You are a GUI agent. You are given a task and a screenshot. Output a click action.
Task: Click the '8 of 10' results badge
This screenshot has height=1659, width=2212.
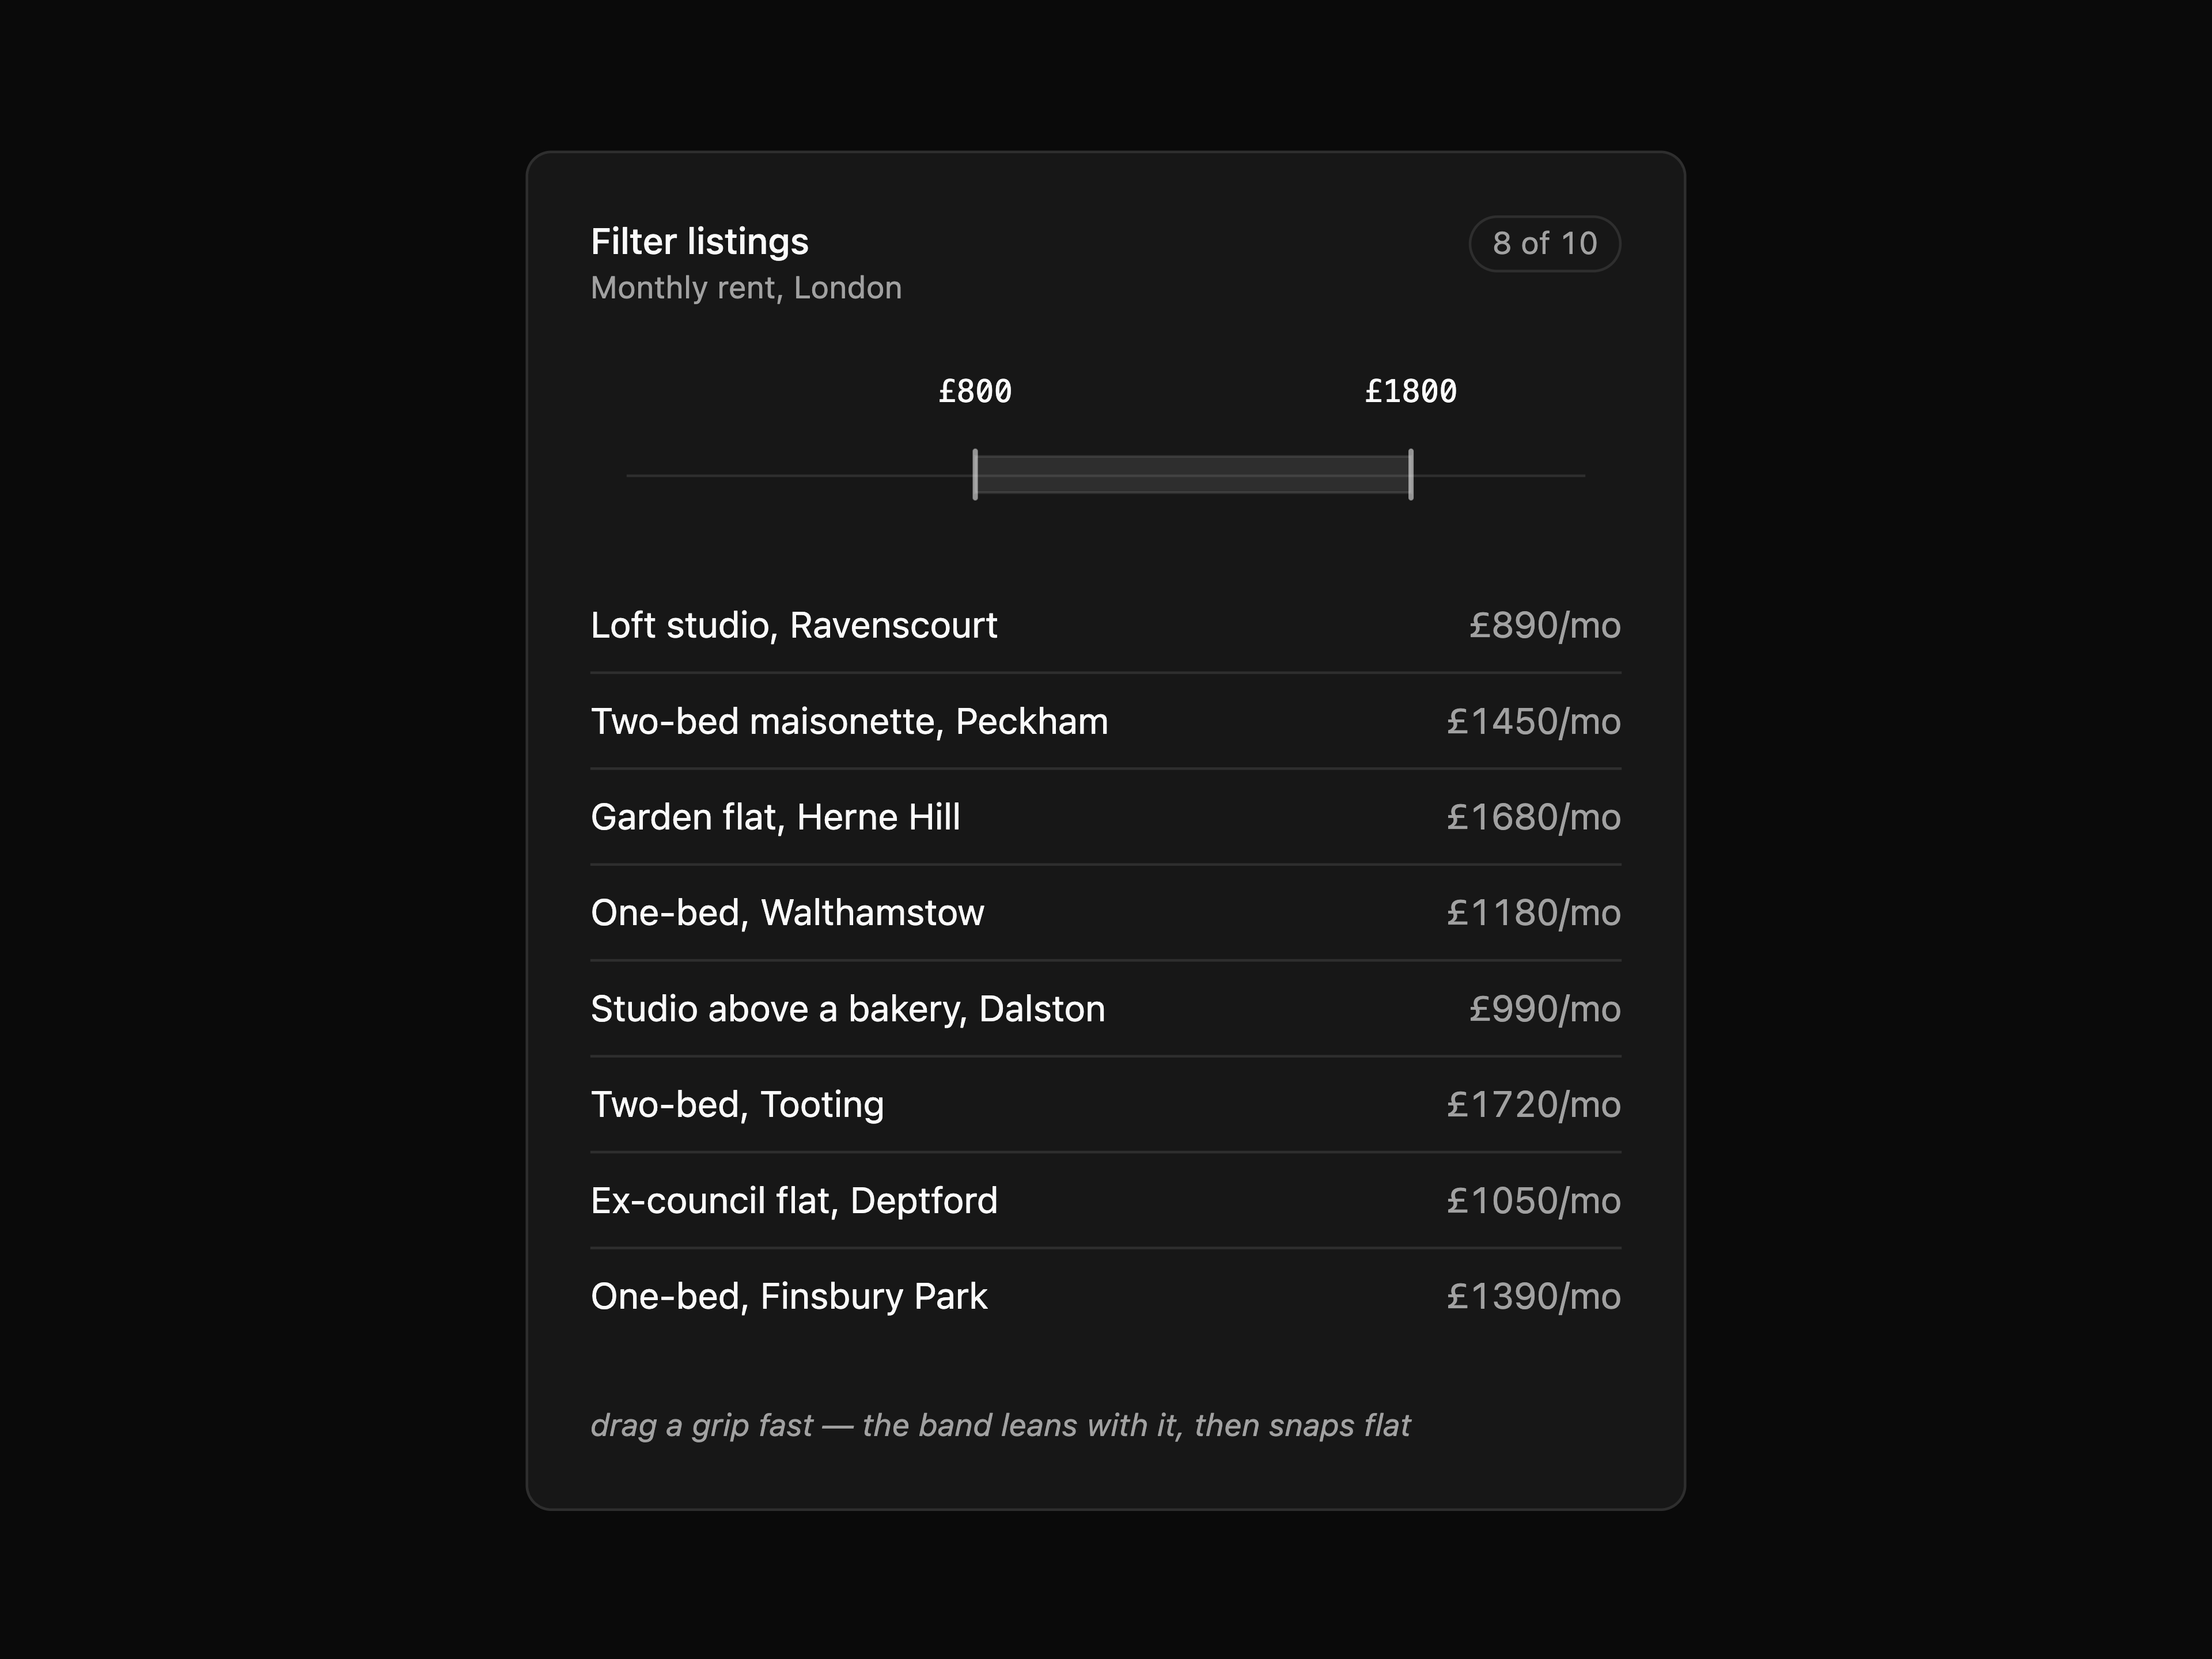[1544, 243]
